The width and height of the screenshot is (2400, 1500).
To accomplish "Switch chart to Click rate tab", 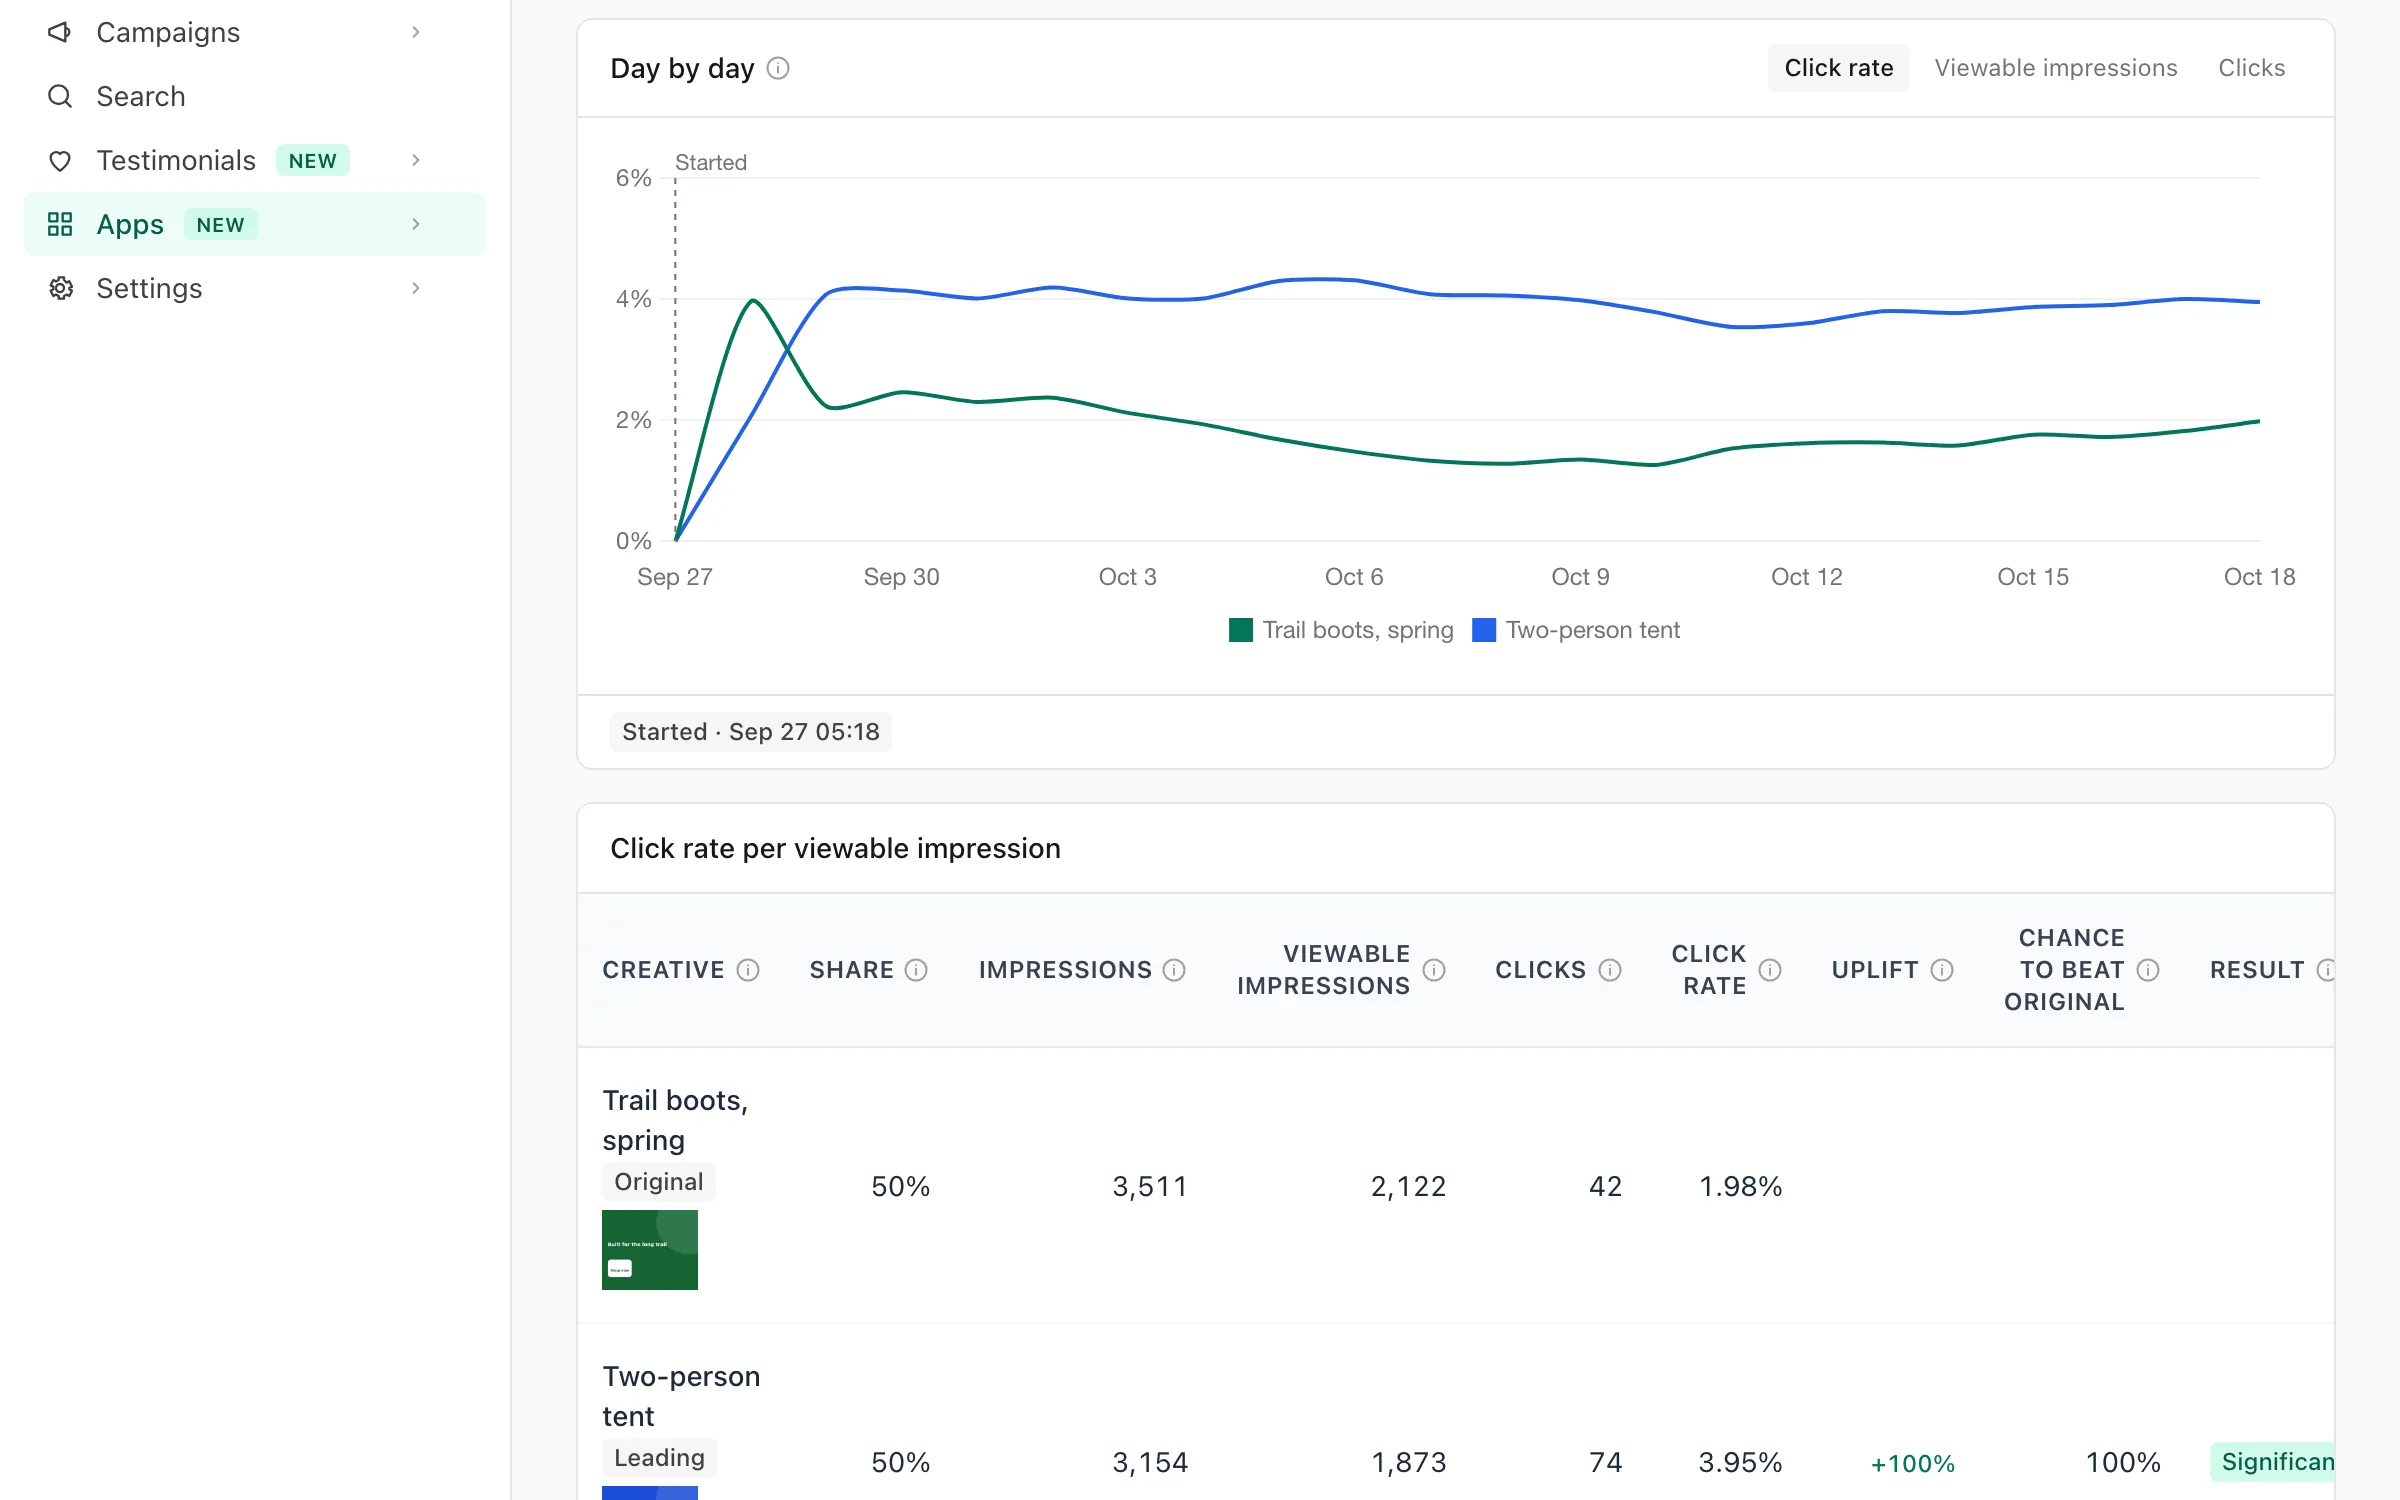I will point(1838,68).
